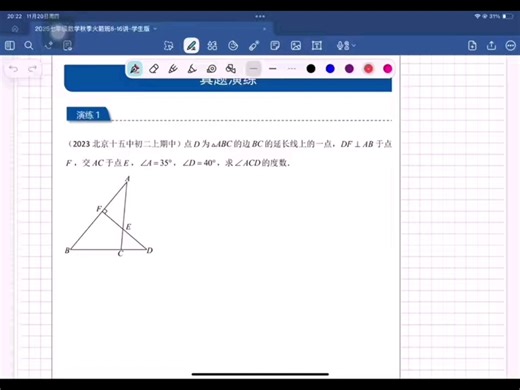Add a new page

pyautogui.click(x=472, y=46)
